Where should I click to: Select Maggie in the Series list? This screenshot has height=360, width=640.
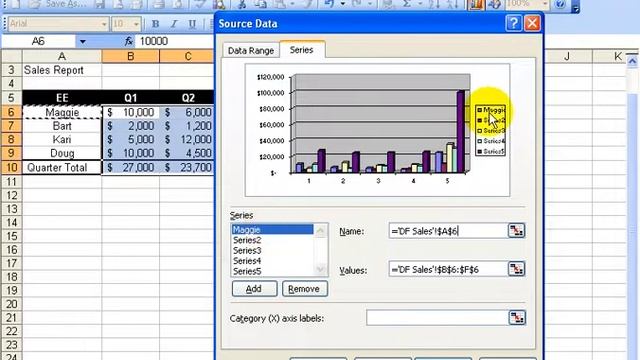click(x=272, y=229)
